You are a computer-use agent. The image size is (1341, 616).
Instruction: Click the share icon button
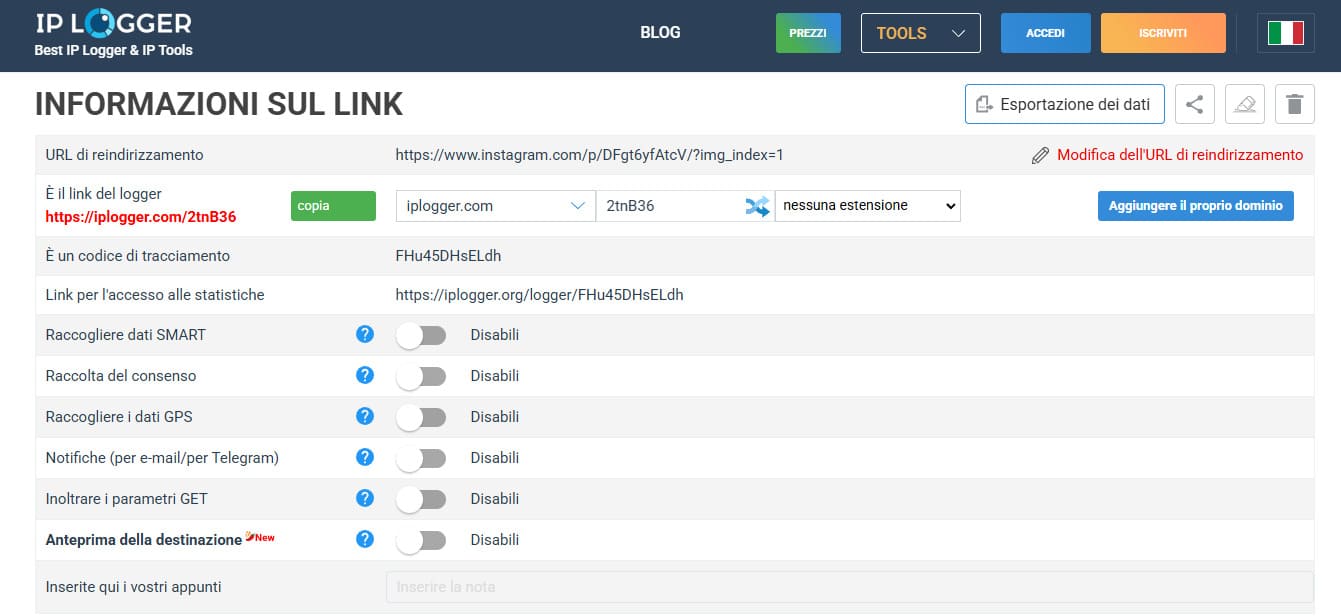point(1195,104)
